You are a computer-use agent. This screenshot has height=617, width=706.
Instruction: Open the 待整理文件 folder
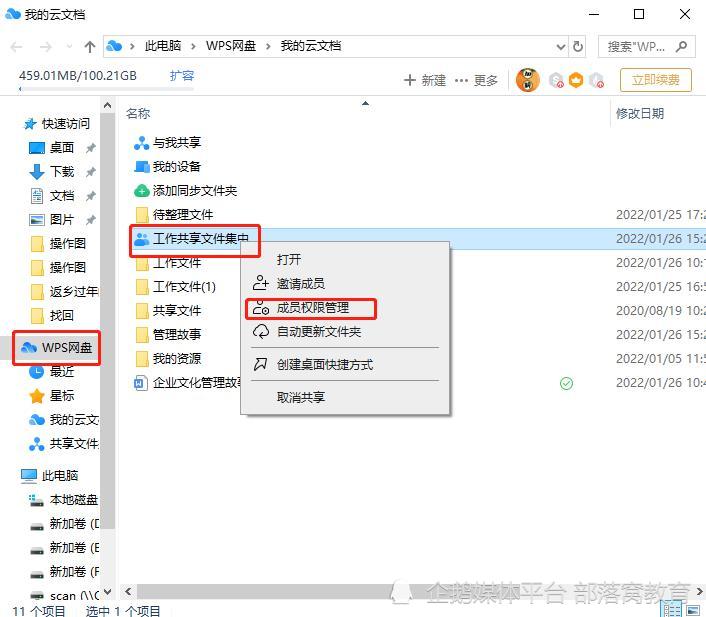tap(182, 215)
